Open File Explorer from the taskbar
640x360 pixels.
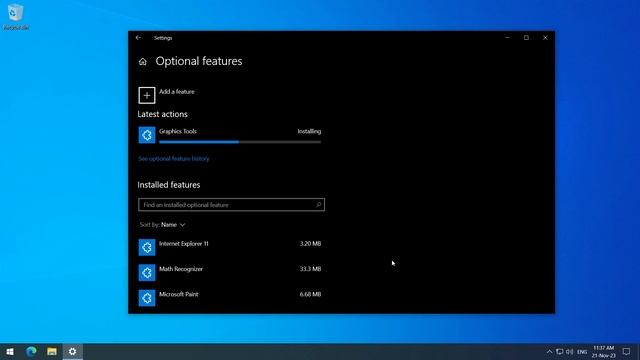(x=52, y=351)
